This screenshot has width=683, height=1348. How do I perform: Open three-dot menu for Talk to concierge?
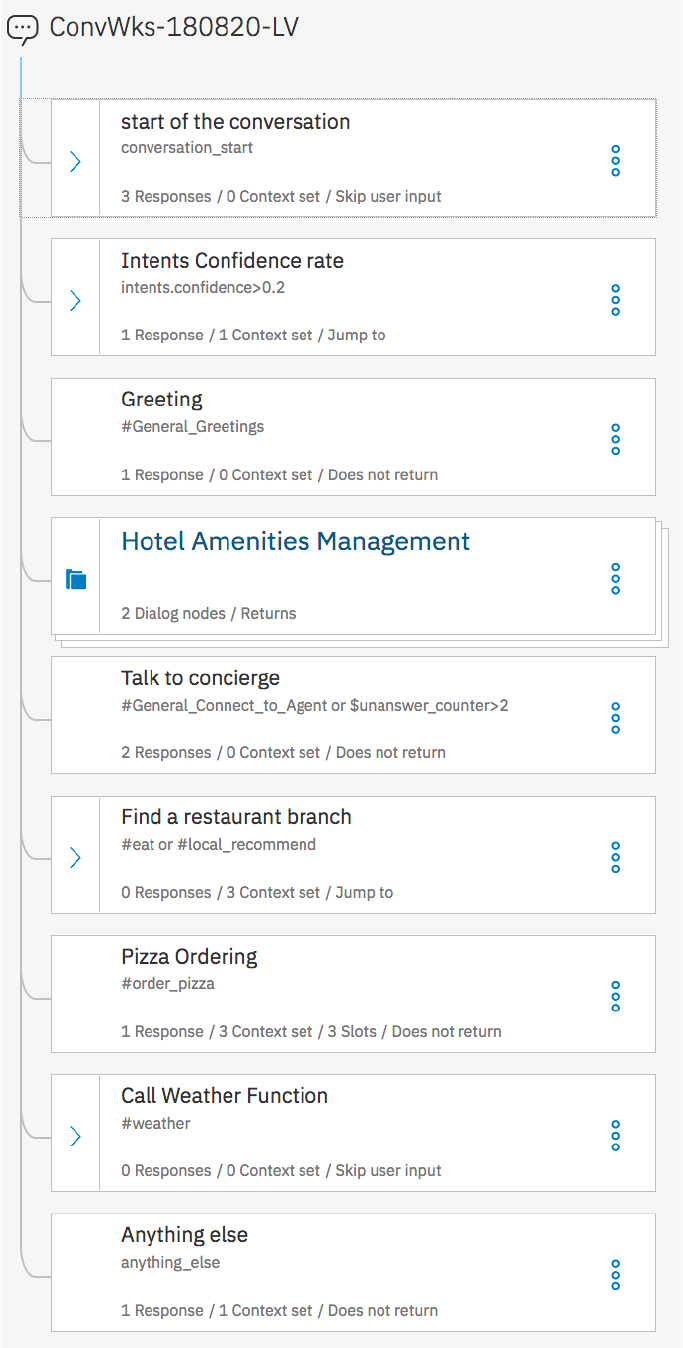point(615,717)
